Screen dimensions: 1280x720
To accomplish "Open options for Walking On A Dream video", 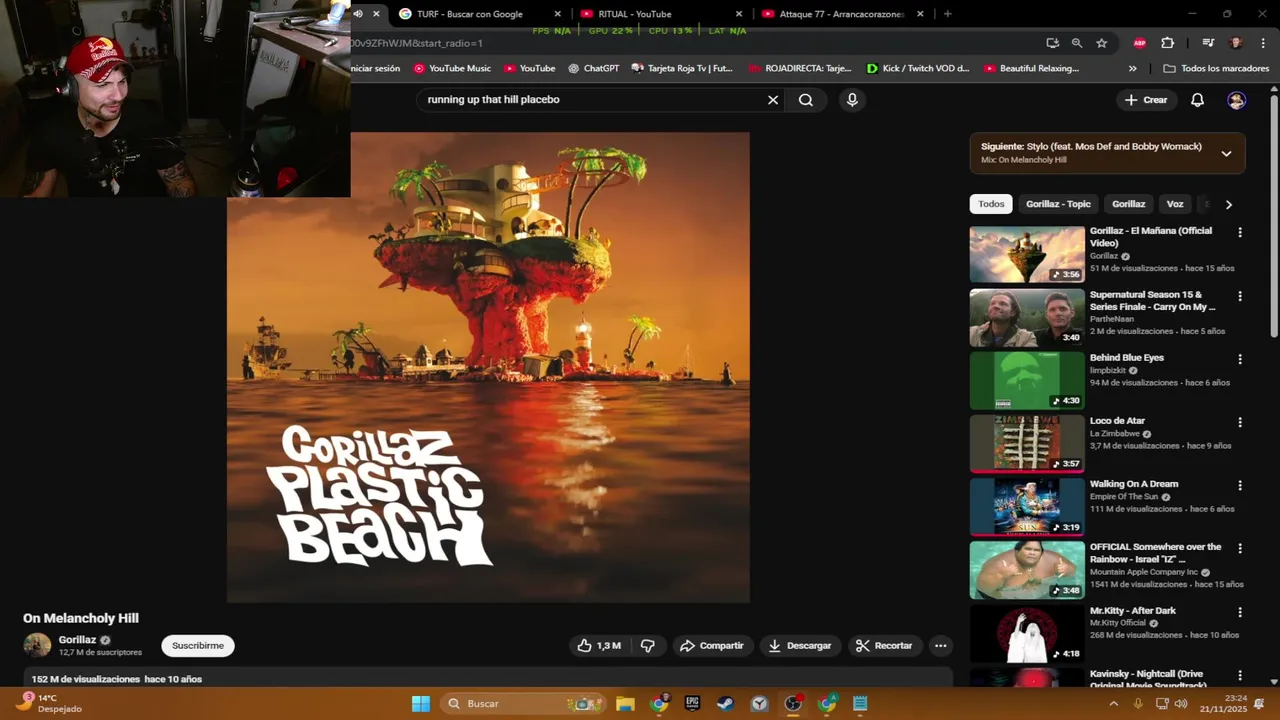I will pyautogui.click(x=1240, y=485).
